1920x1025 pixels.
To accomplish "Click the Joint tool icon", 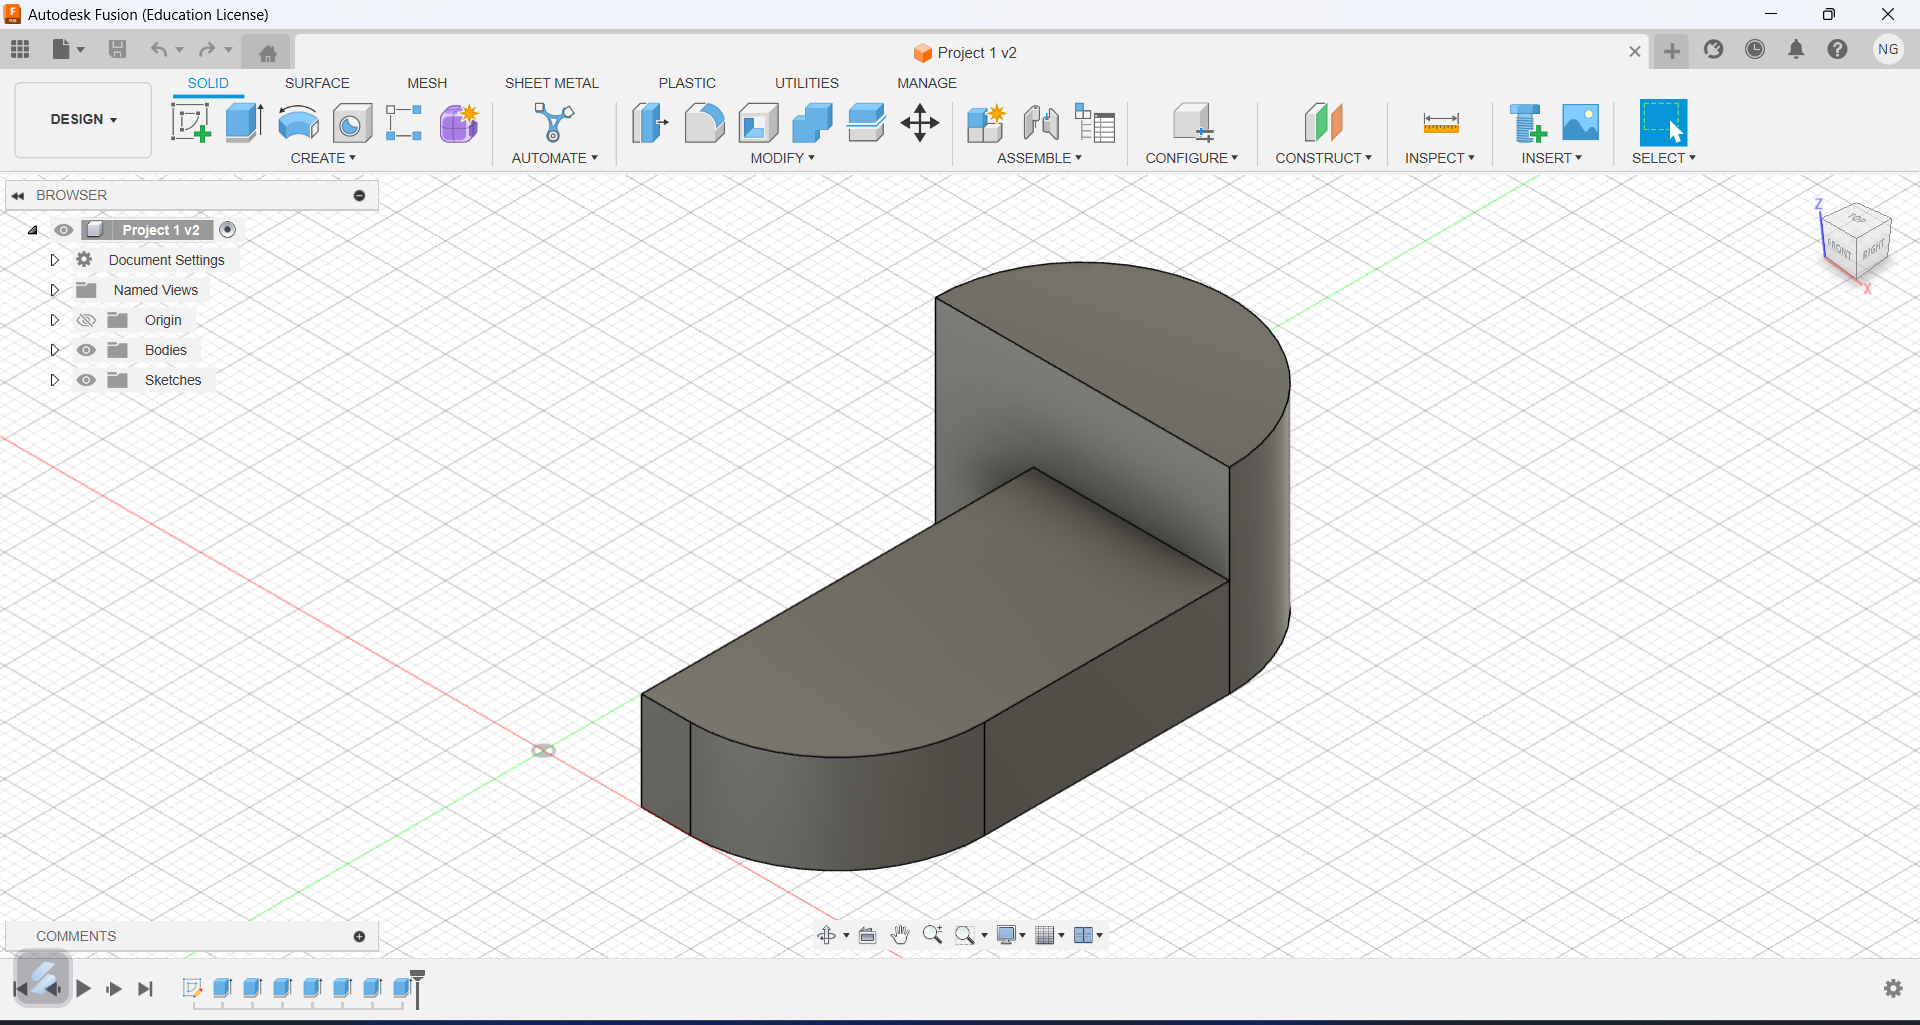I will pyautogui.click(x=1041, y=123).
